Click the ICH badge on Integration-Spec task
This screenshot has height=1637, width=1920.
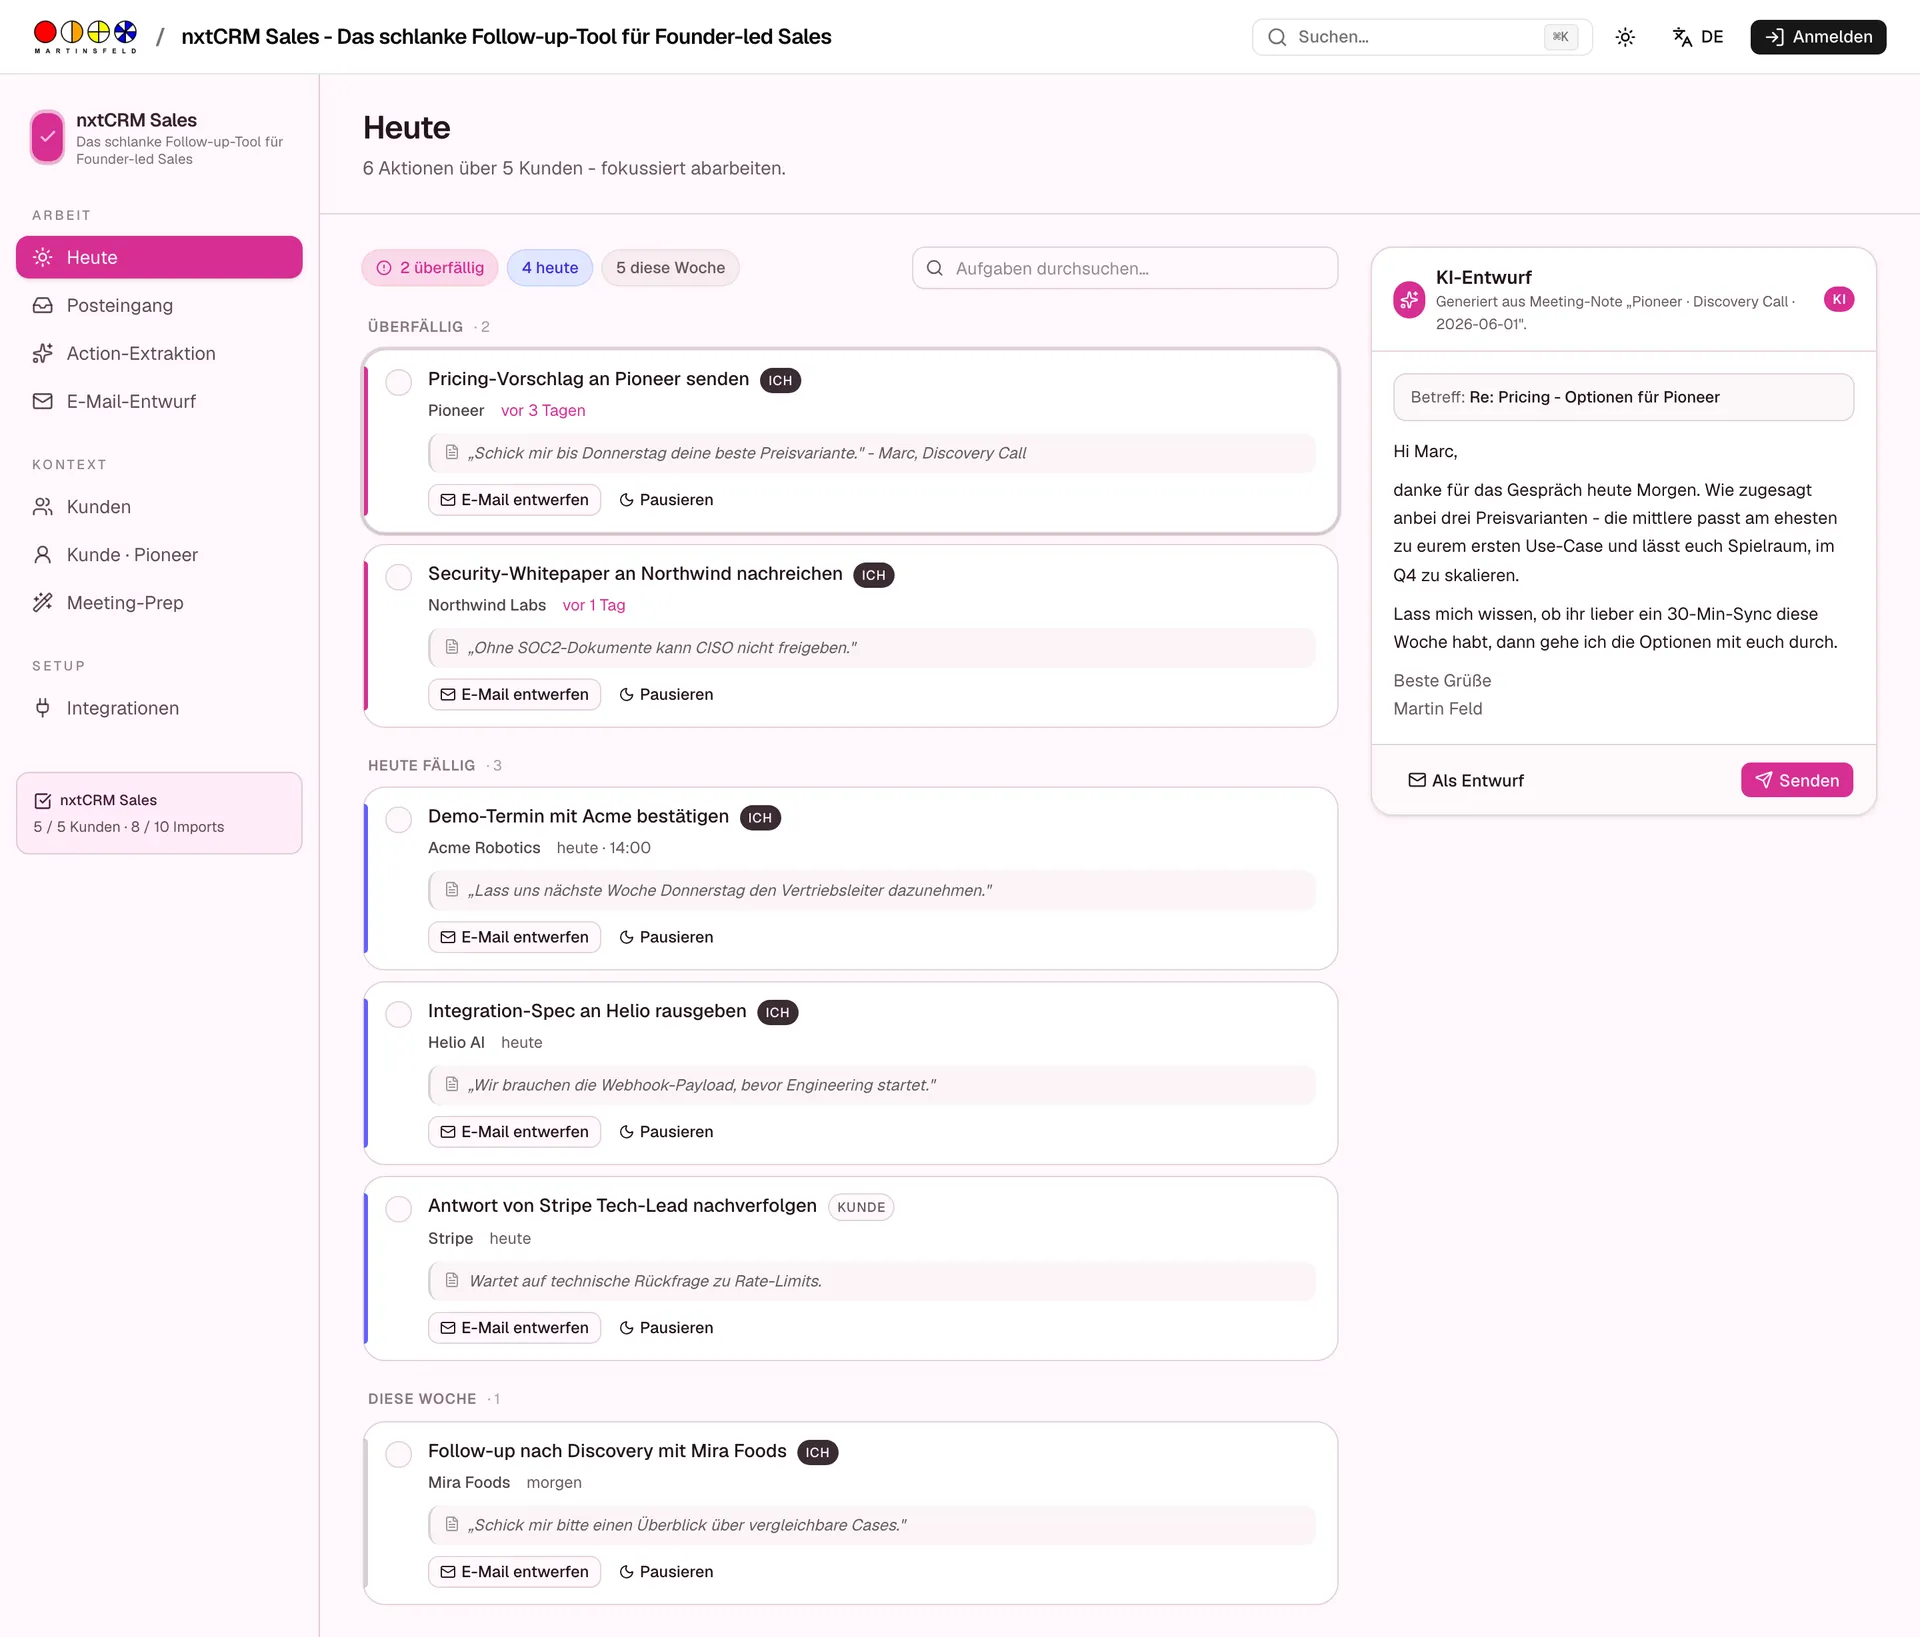click(x=777, y=1012)
